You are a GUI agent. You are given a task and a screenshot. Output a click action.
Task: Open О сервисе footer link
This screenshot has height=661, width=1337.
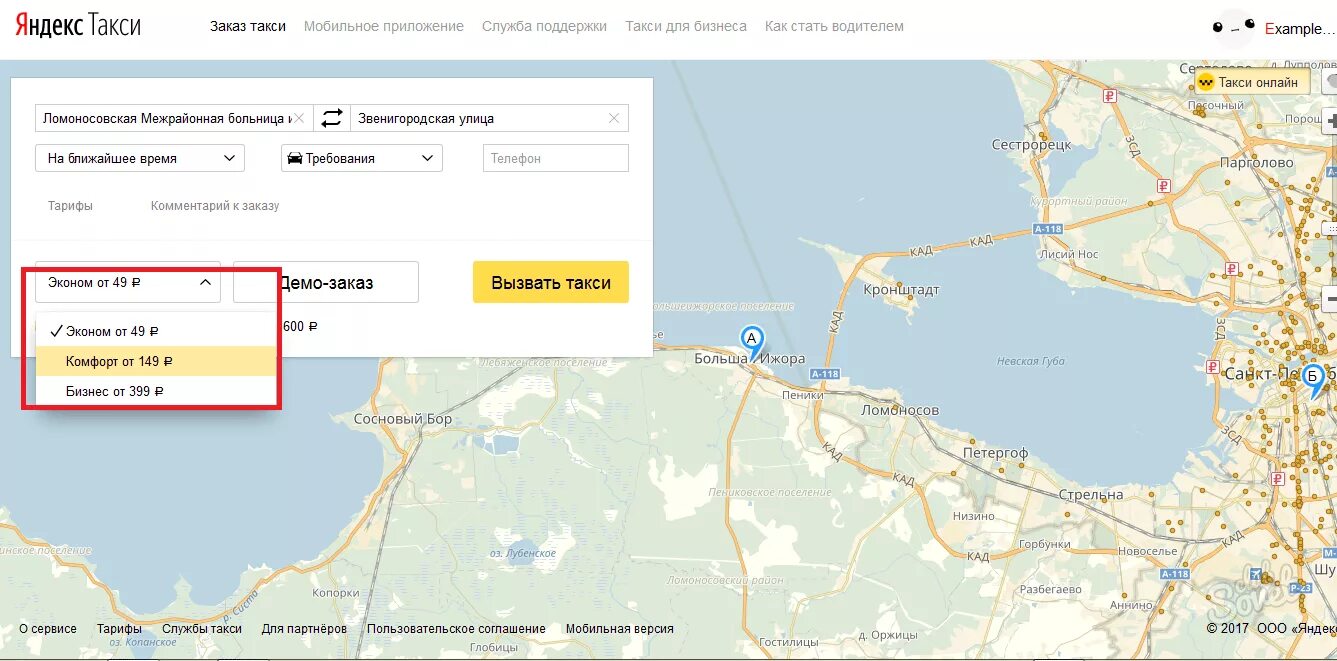48,629
